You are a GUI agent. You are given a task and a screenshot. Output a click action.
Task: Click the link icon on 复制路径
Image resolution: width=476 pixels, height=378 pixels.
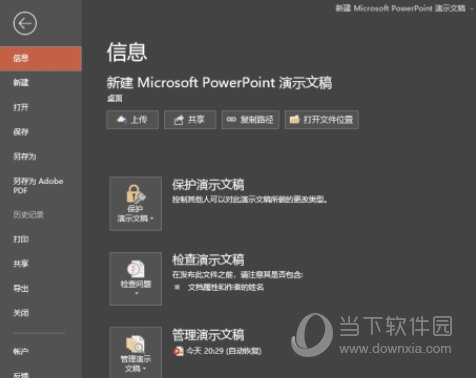pos(231,119)
